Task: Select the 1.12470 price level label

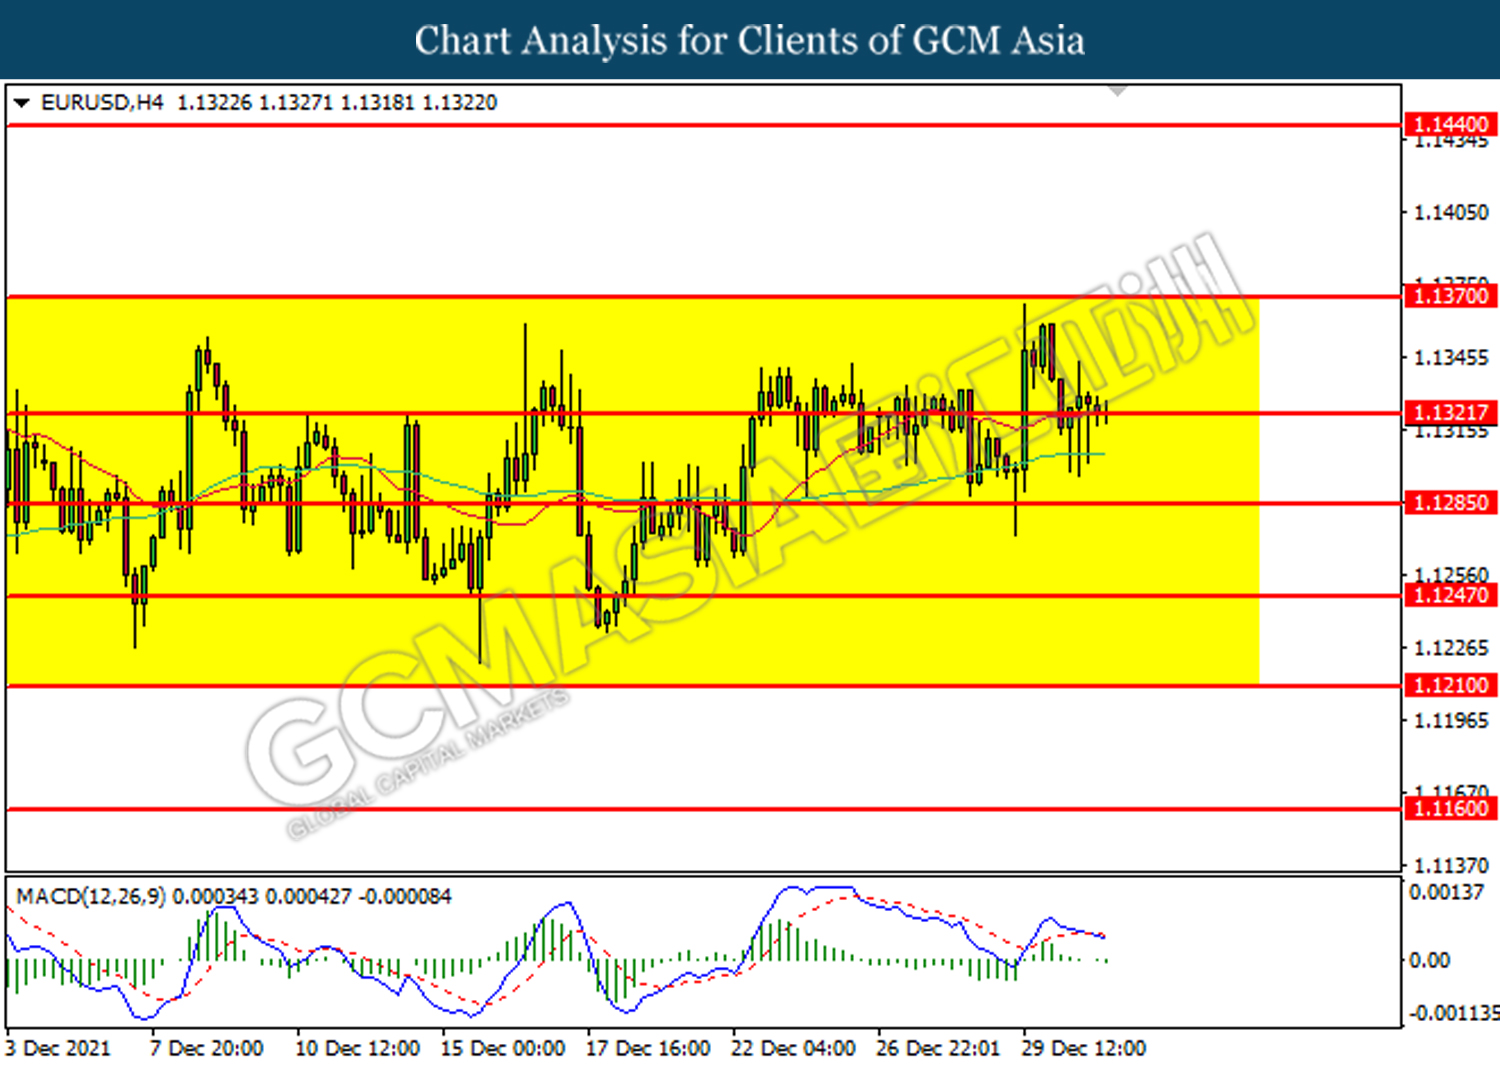Action: click(1450, 596)
